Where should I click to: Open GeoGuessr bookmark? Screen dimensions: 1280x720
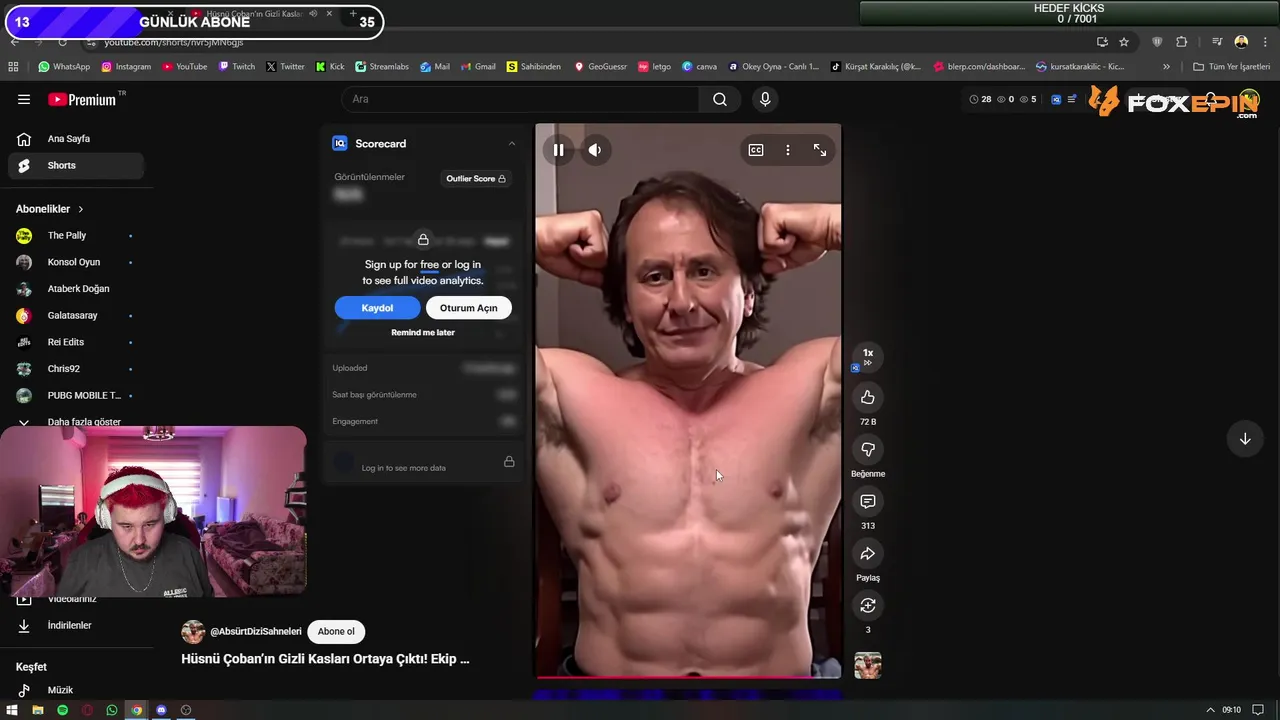(600, 67)
